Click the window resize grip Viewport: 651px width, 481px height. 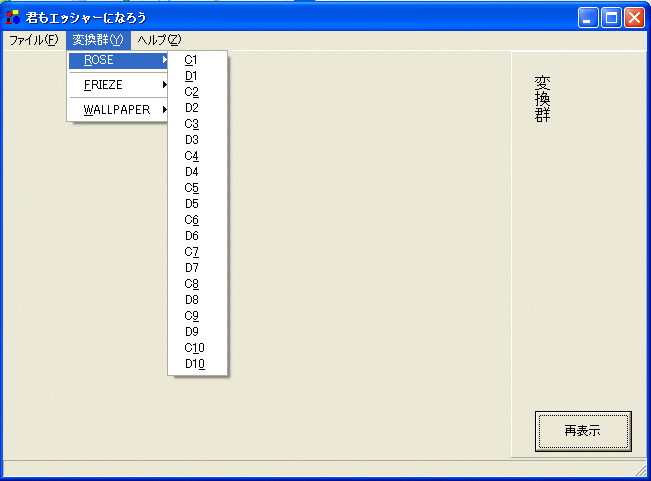pyautogui.click(x=641, y=471)
